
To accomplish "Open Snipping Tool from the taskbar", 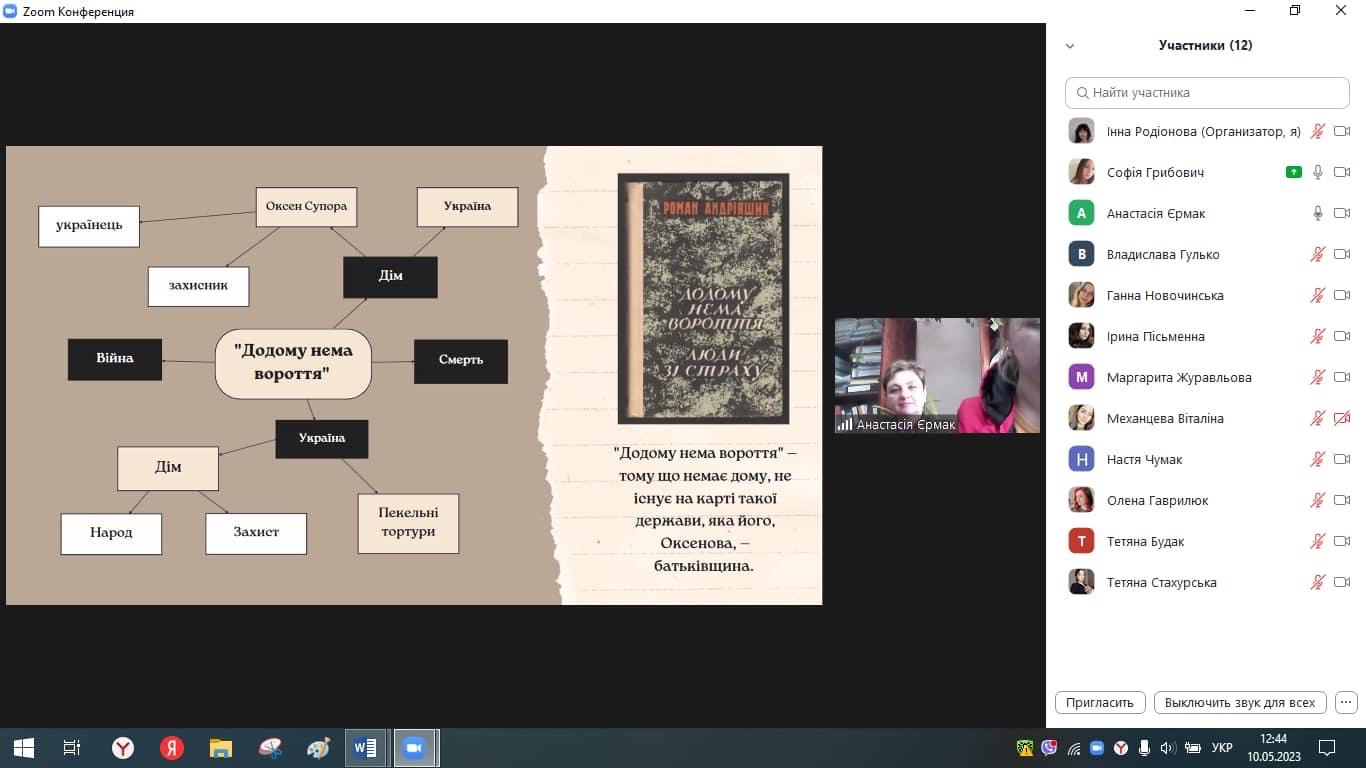I will pos(270,748).
